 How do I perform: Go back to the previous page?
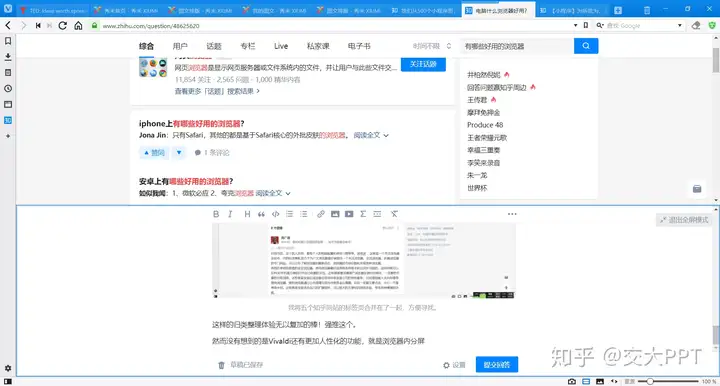tap(8, 26)
